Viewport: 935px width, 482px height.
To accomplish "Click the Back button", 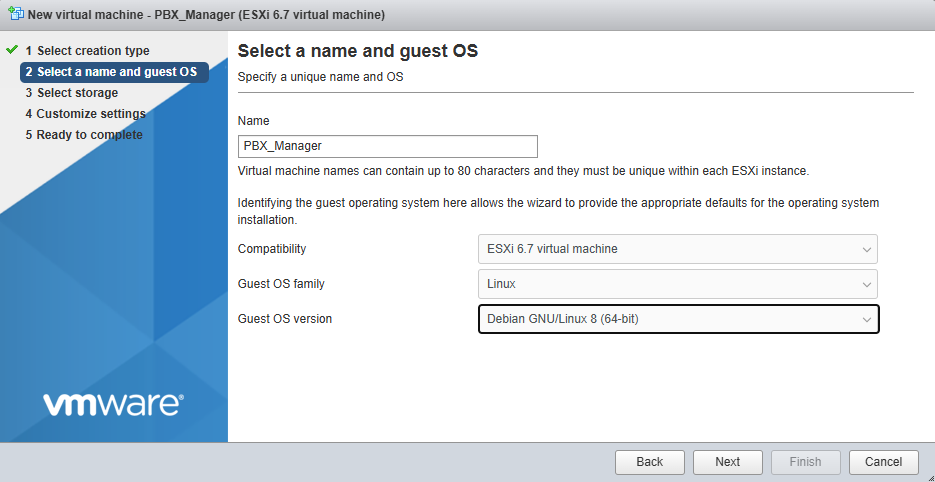I will [649, 462].
